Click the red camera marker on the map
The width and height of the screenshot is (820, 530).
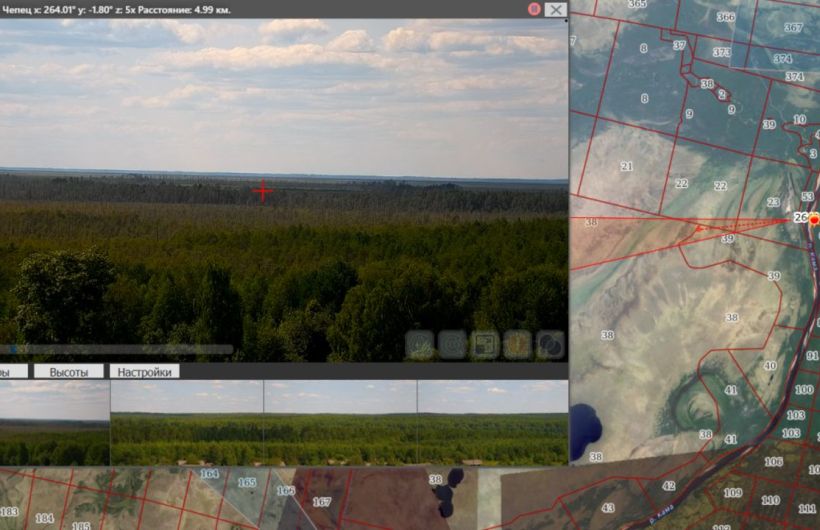(x=814, y=220)
